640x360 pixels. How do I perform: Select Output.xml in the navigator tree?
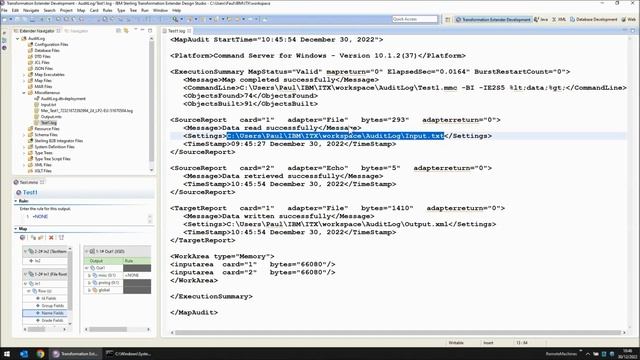51,117
